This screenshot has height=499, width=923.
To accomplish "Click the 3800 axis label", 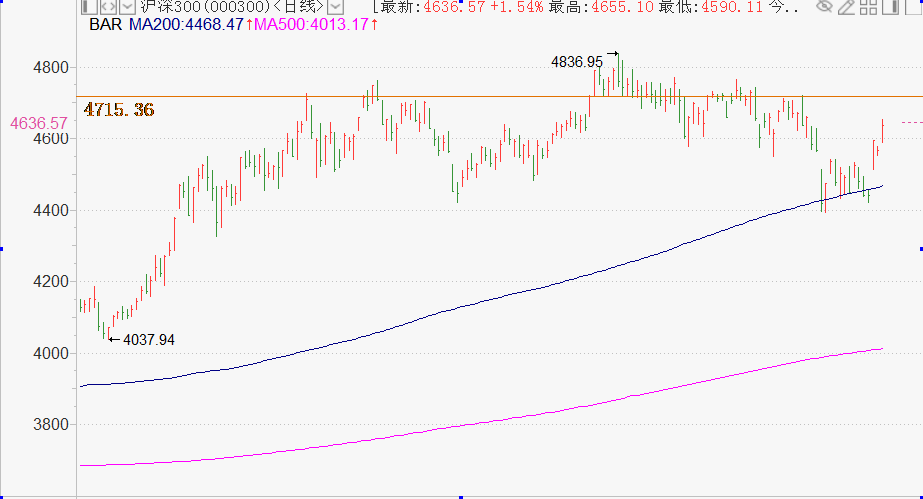I will [x=51, y=424].
